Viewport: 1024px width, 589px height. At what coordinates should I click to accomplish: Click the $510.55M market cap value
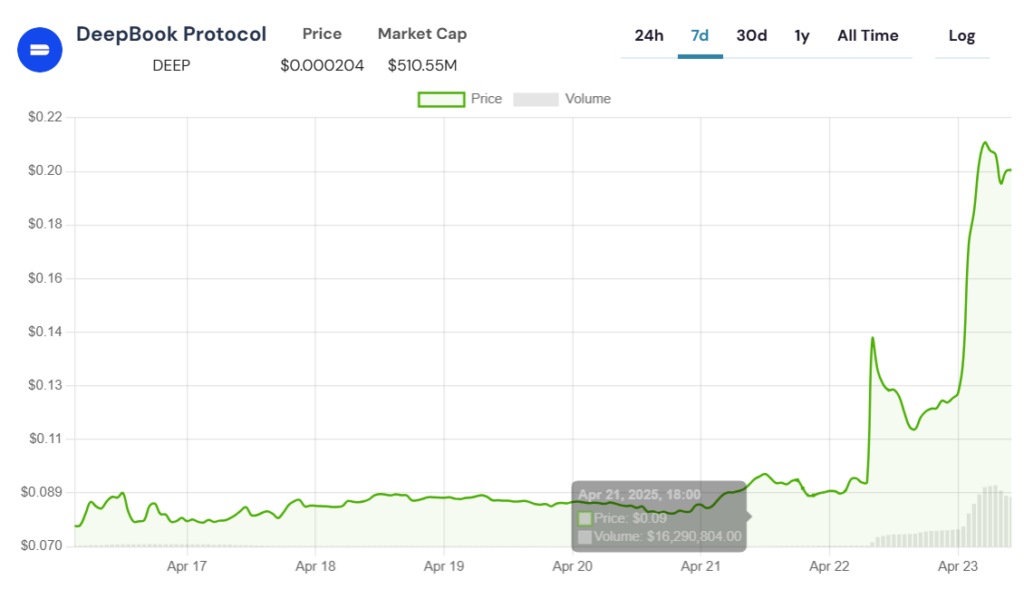422,65
